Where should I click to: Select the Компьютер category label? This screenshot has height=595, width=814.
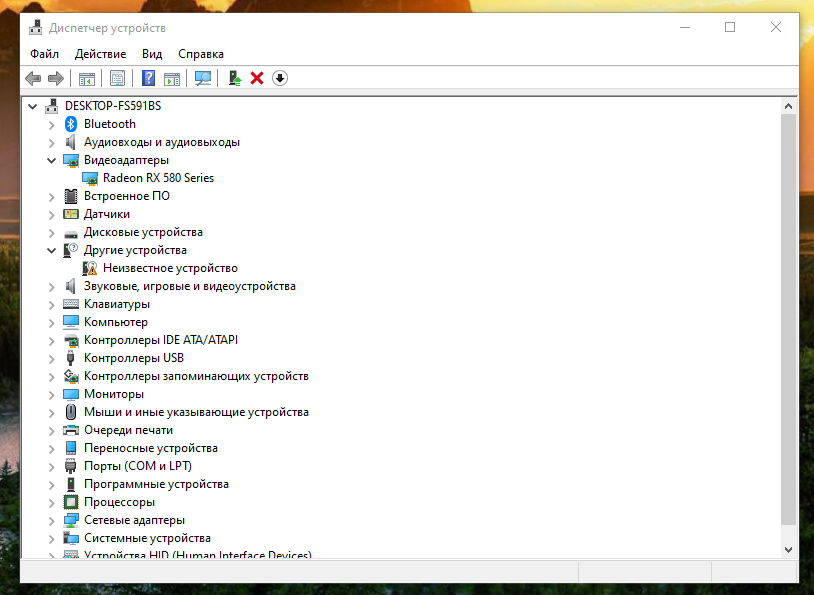coord(116,322)
